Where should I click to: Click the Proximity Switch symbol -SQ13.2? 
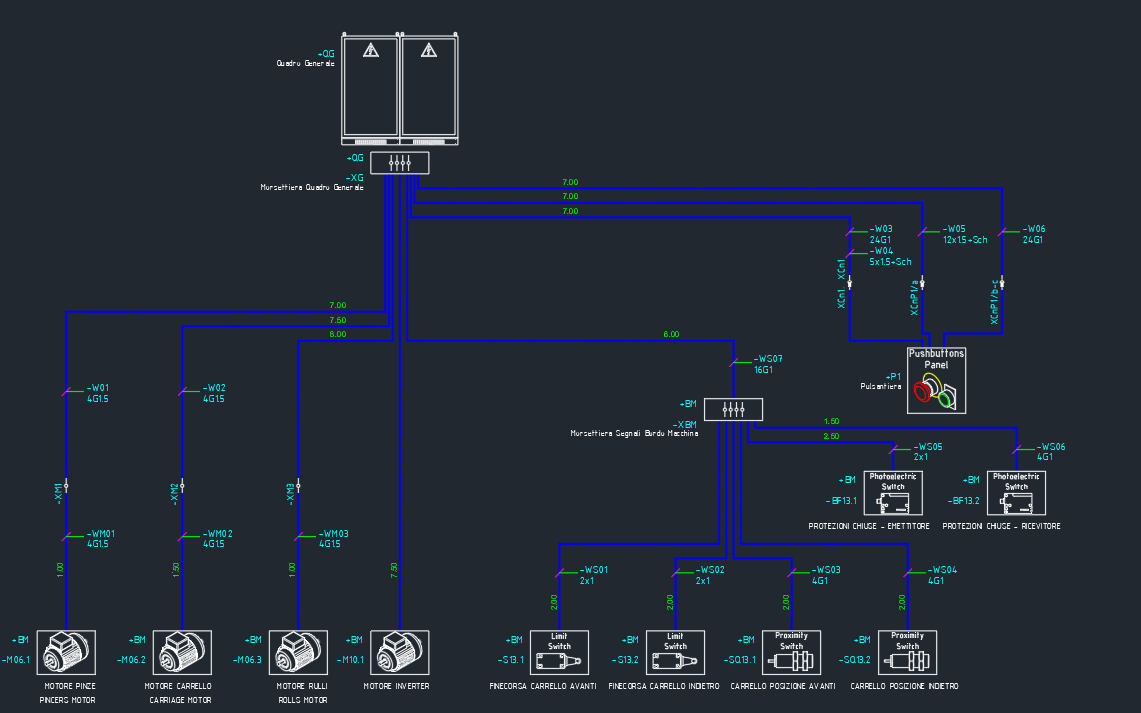click(x=906, y=652)
